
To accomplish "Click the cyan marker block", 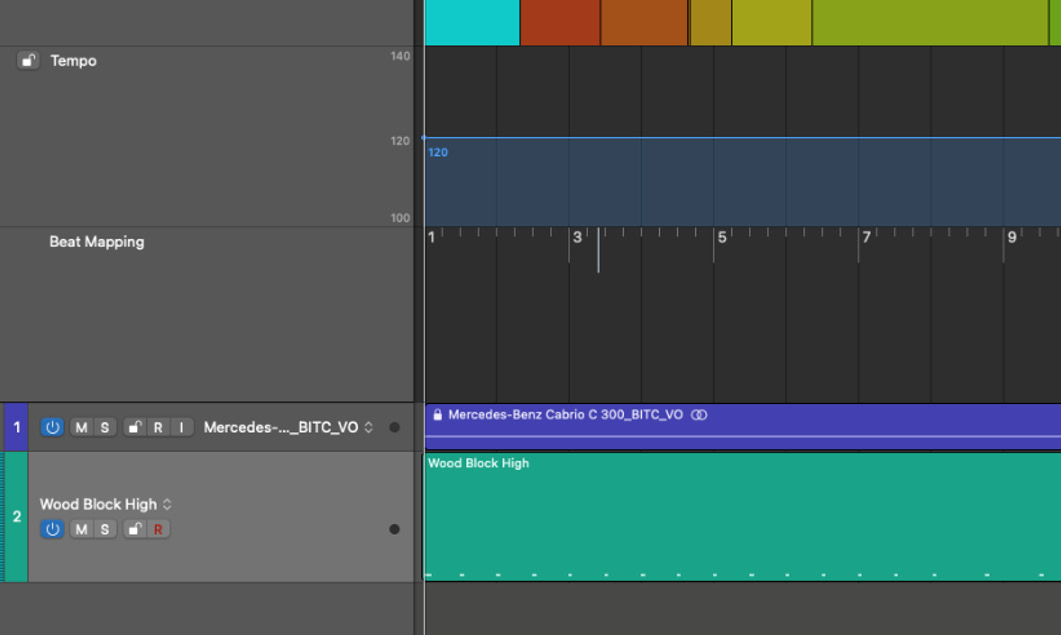I will 472,22.
